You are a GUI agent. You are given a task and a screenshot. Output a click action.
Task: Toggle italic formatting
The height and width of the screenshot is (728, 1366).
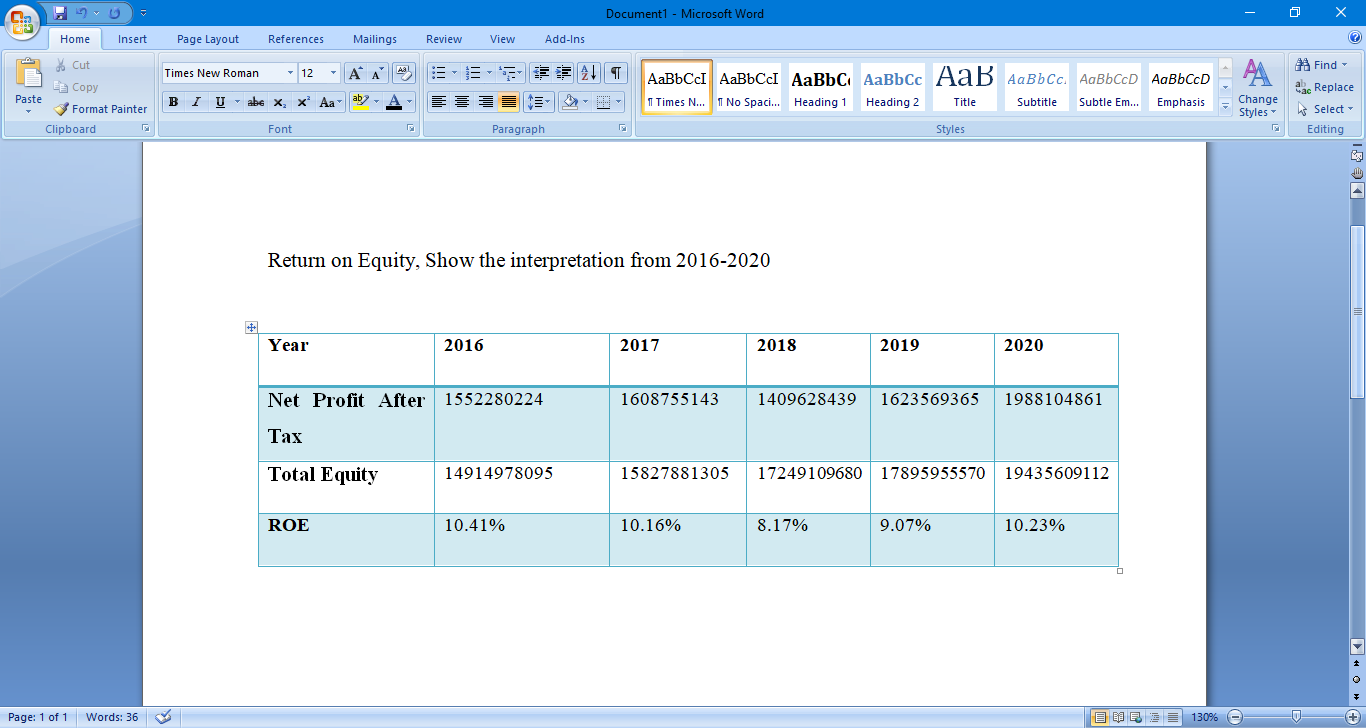point(197,102)
